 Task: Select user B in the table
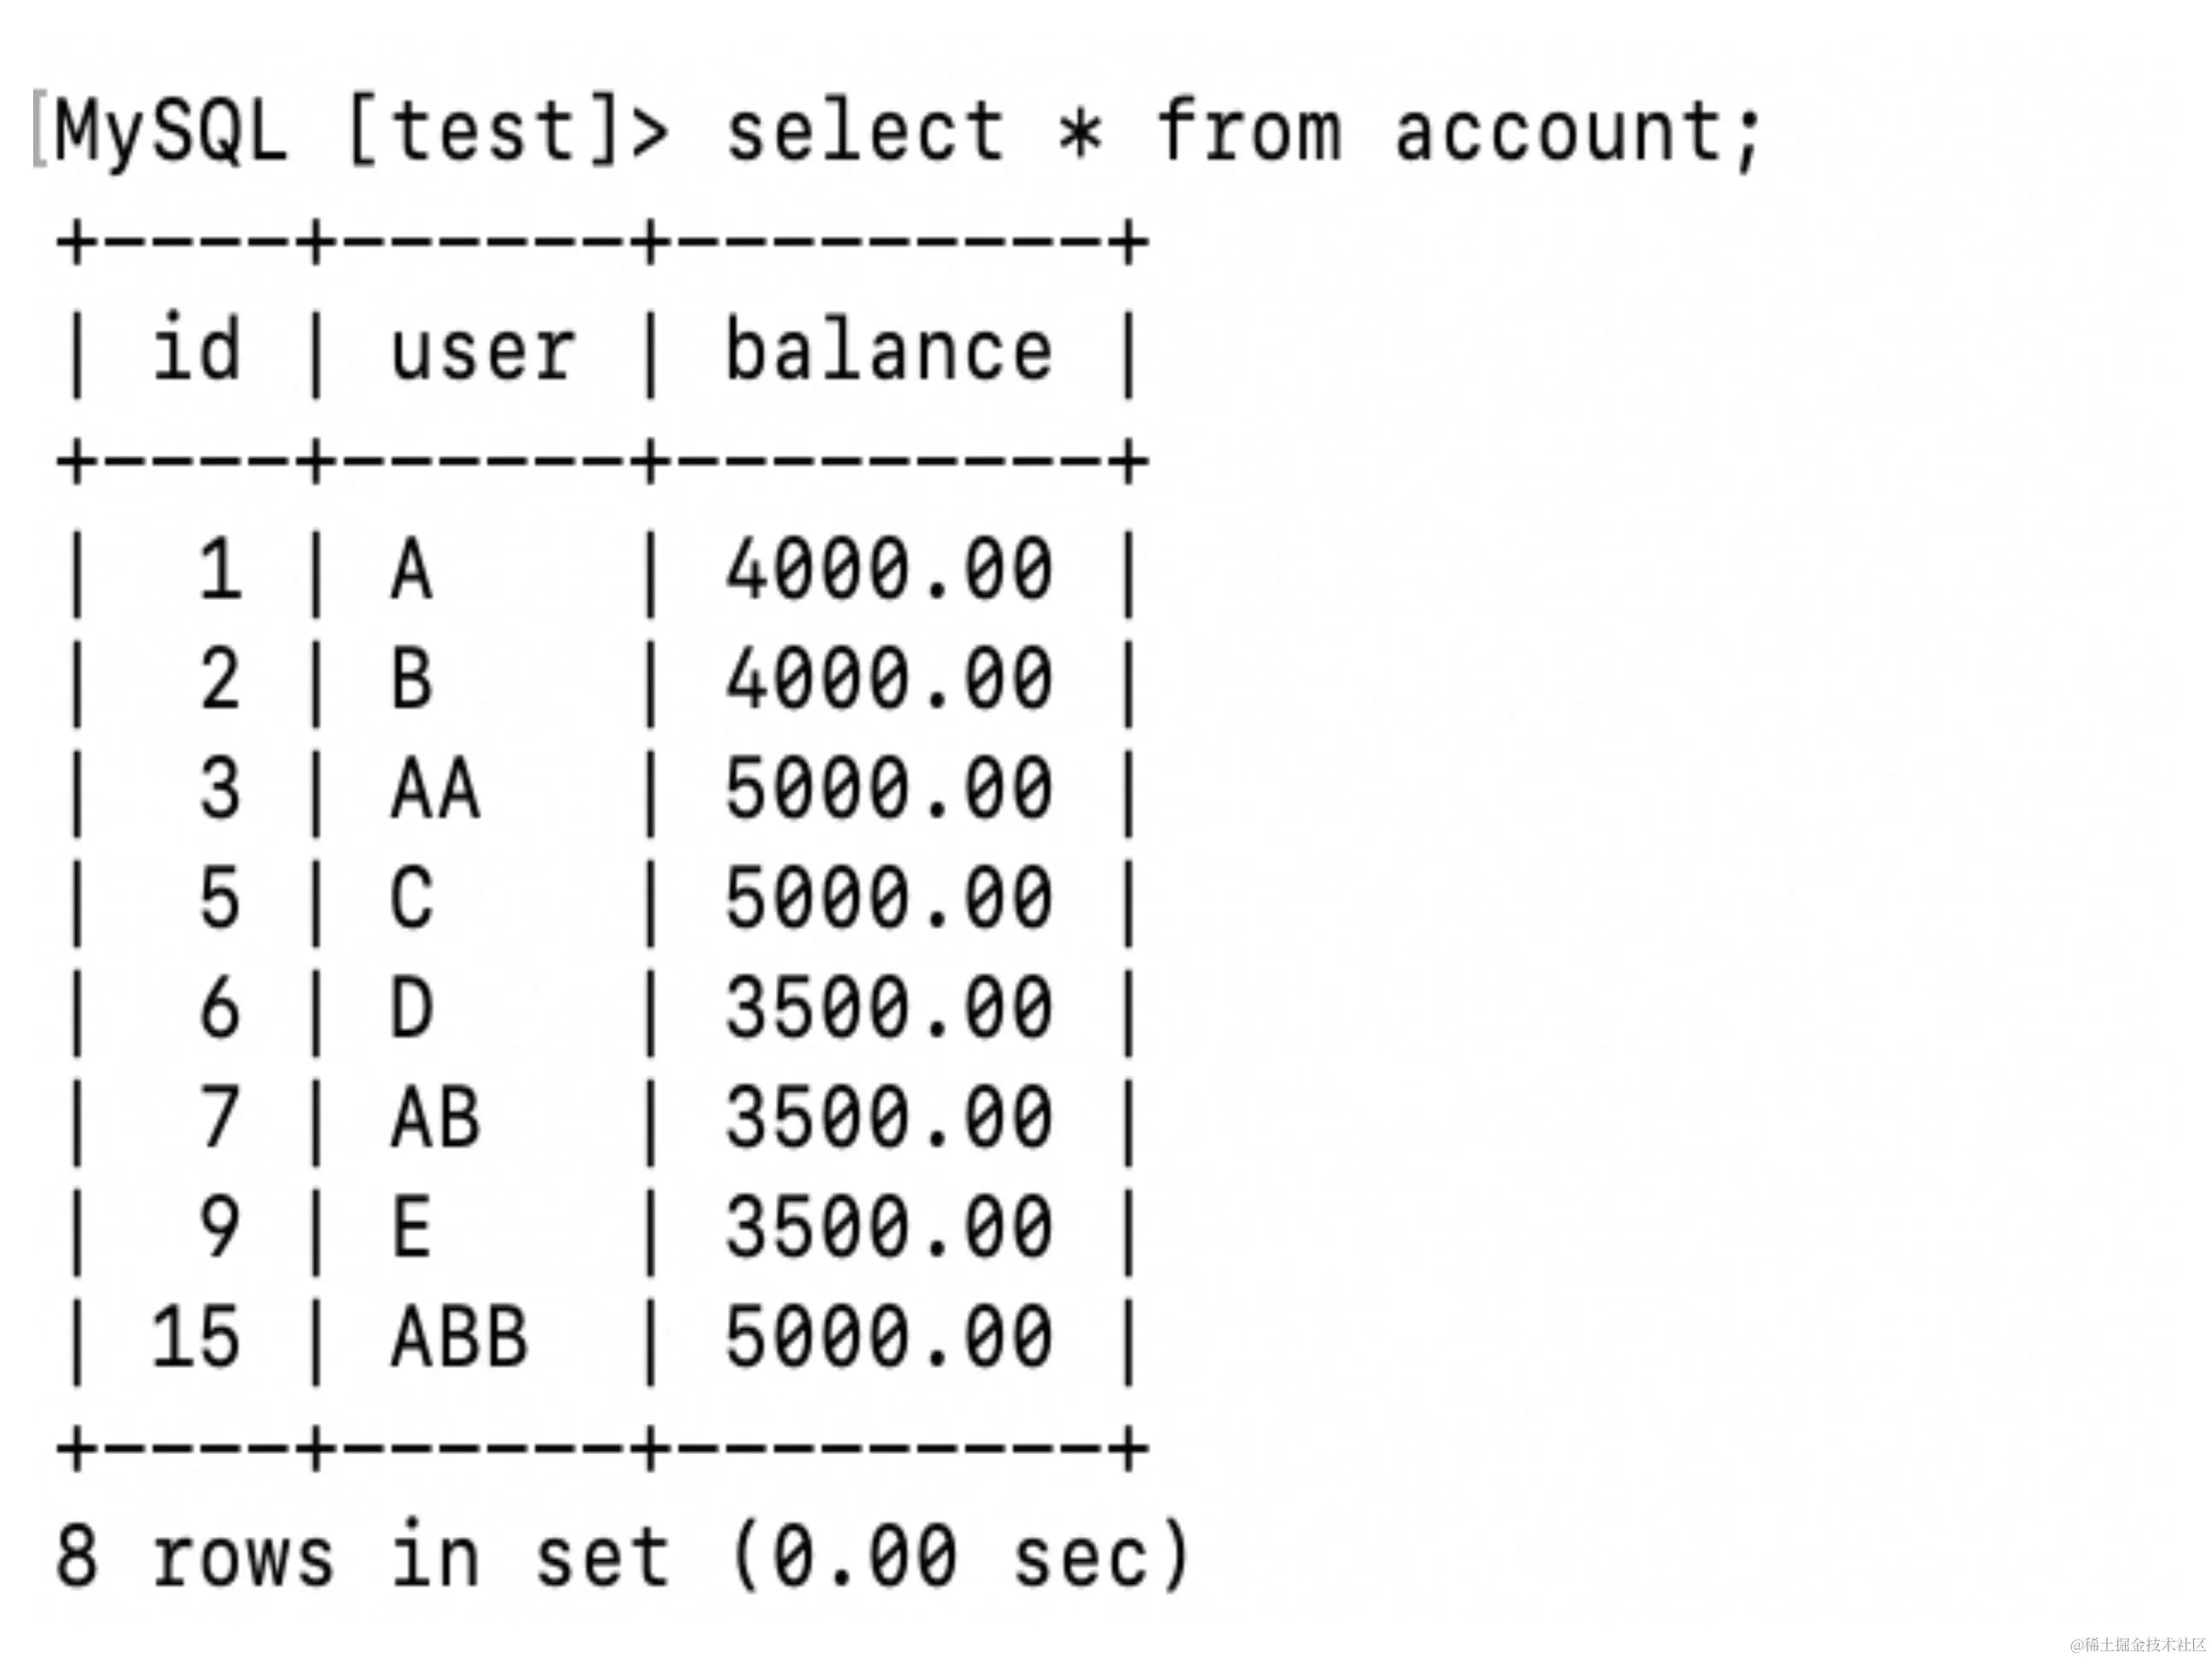tap(411, 679)
